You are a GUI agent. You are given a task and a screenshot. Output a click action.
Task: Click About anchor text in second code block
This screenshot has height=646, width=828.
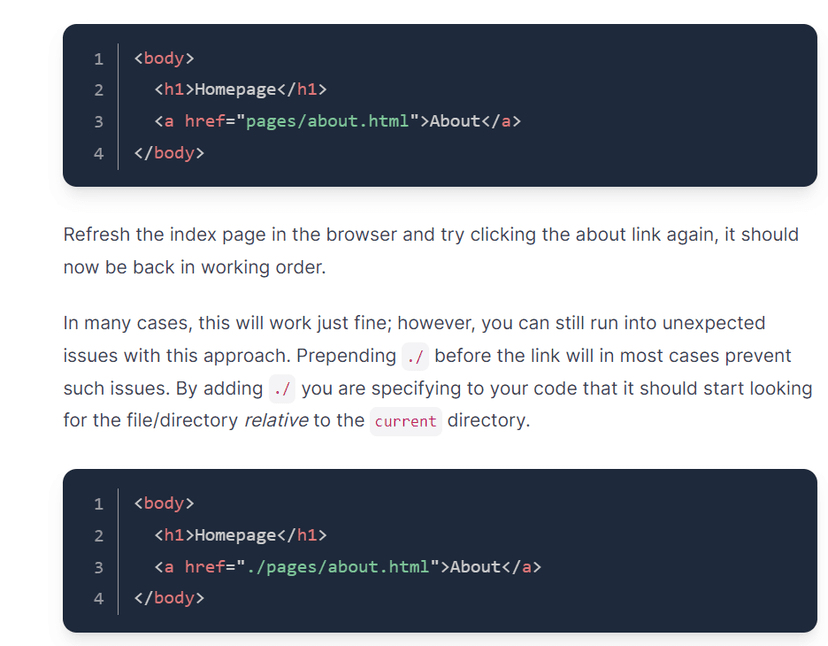tap(475, 567)
